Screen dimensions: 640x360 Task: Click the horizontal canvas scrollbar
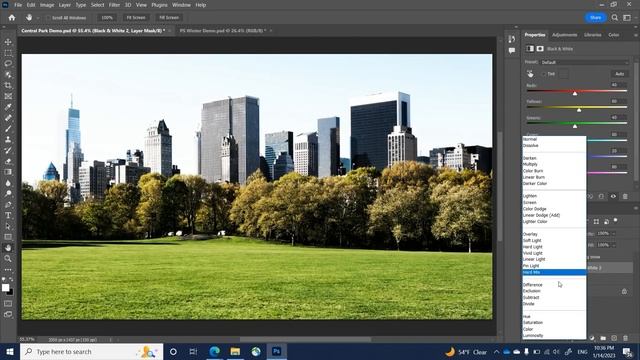click(x=305, y=339)
